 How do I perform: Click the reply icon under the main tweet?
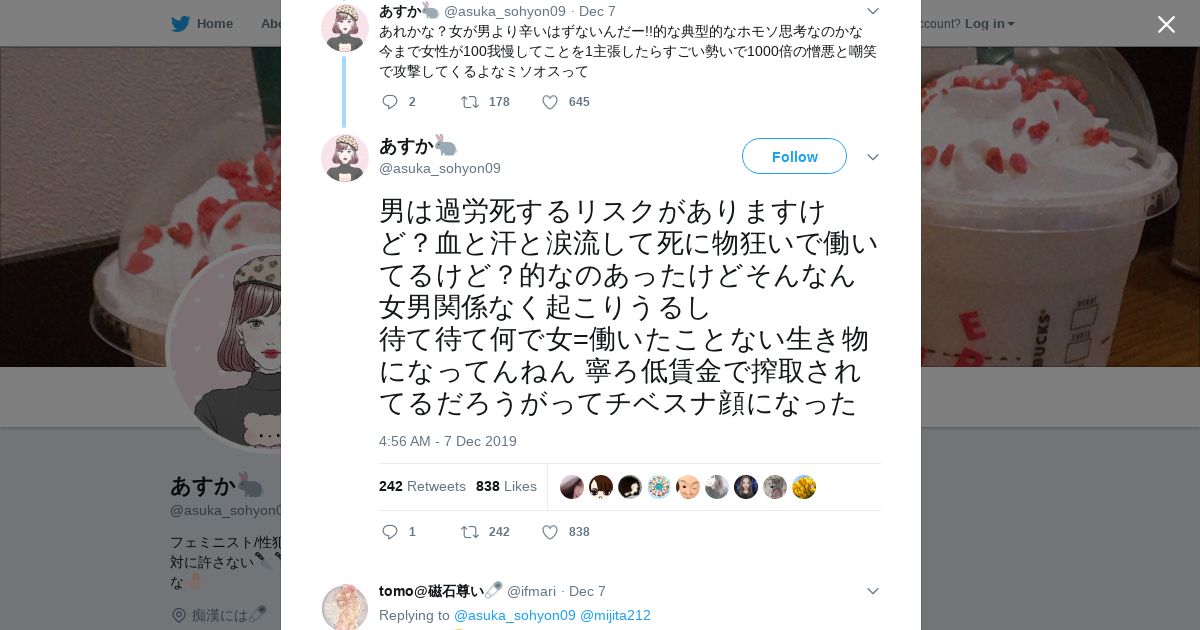click(390, 532)
